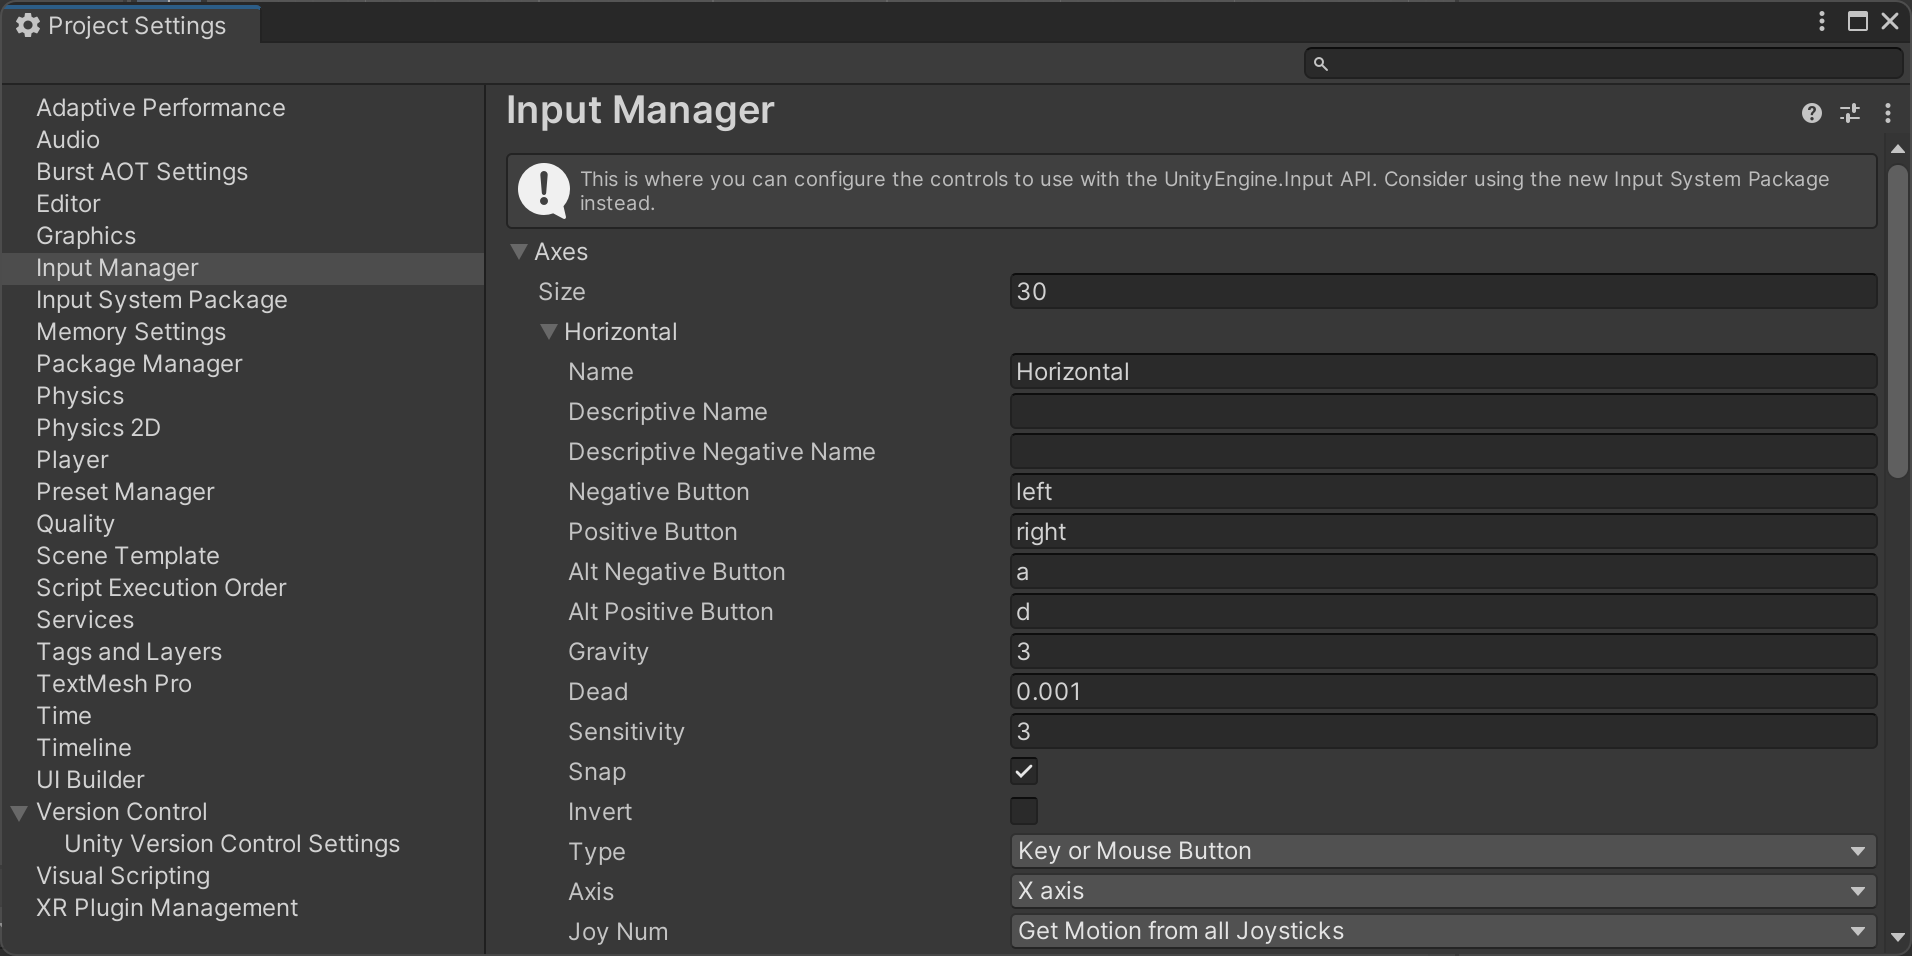Open the Joy Num dropdown
This screenshot has height=956, width=1912.
(x=1443, y=931)
